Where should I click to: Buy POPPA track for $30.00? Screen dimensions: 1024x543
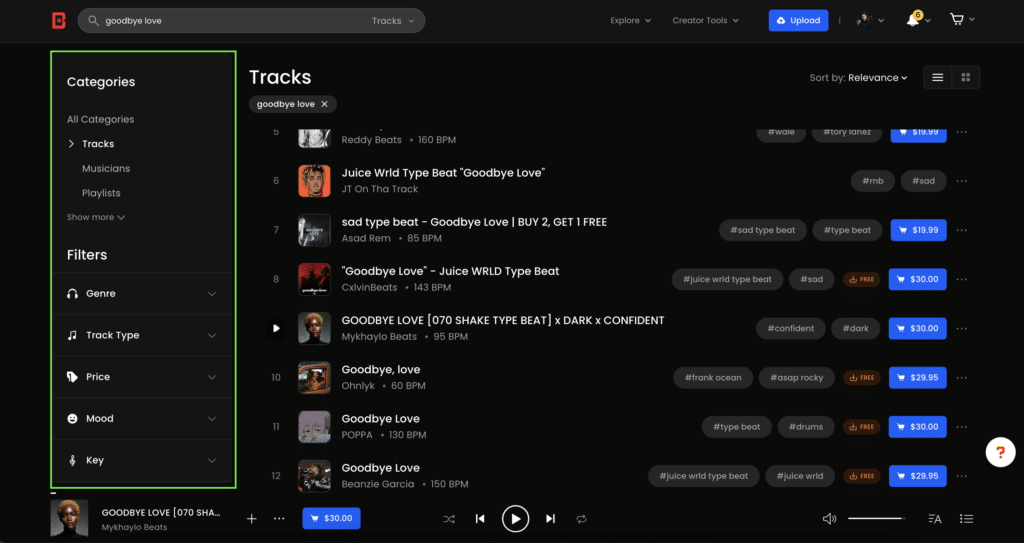pyautogui.click(x=918, y=427)
